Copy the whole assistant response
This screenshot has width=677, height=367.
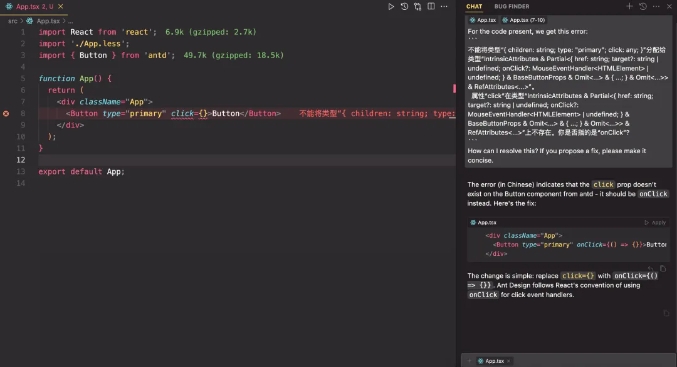coord(666,313)
